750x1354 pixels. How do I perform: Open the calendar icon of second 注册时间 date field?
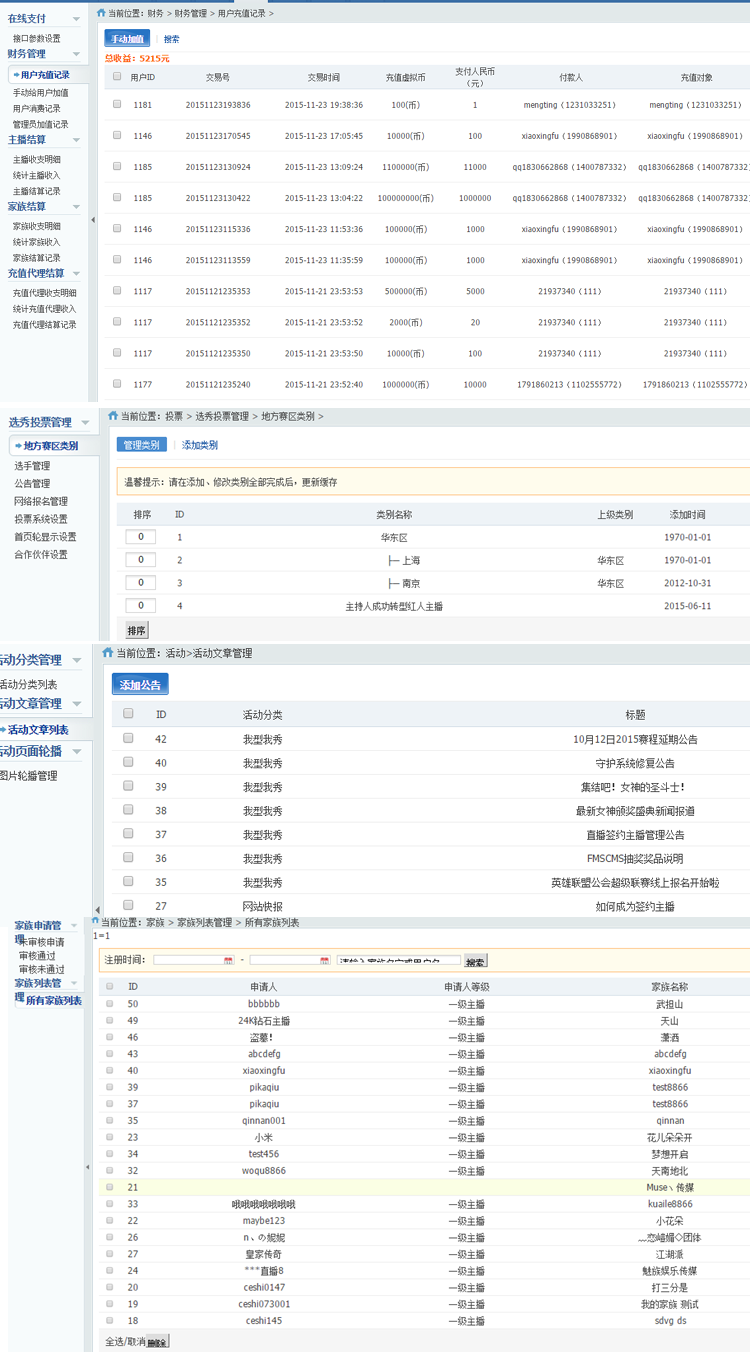tap(324, 961)
